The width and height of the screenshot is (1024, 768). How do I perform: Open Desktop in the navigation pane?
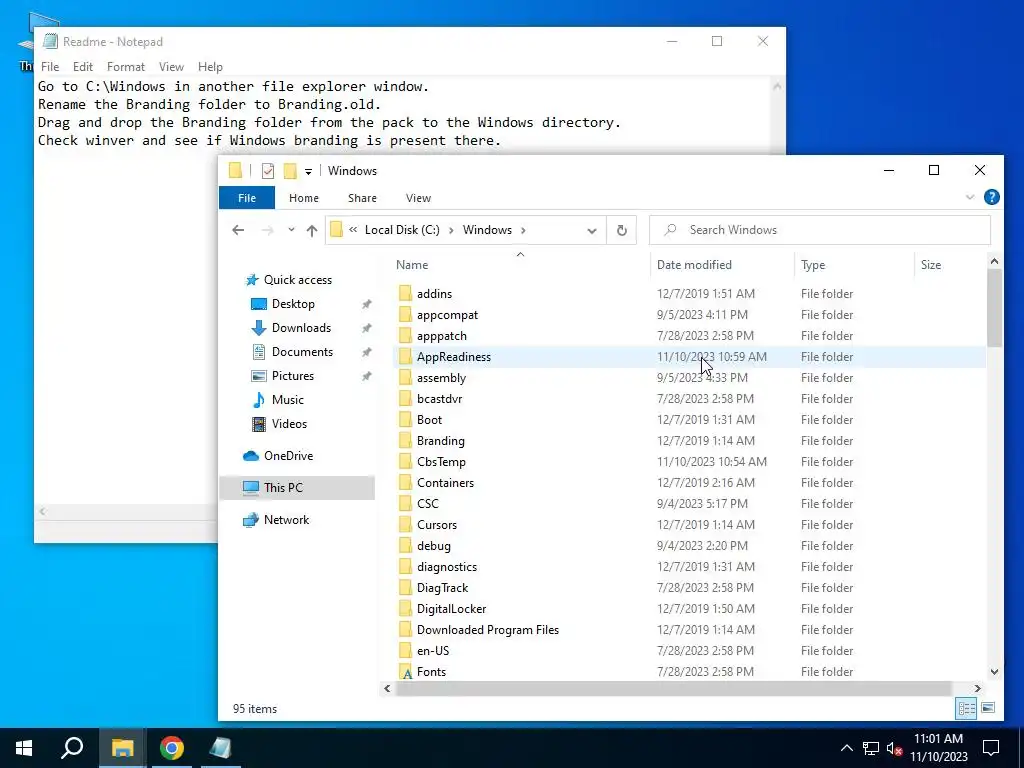click(x=293, y=304)
